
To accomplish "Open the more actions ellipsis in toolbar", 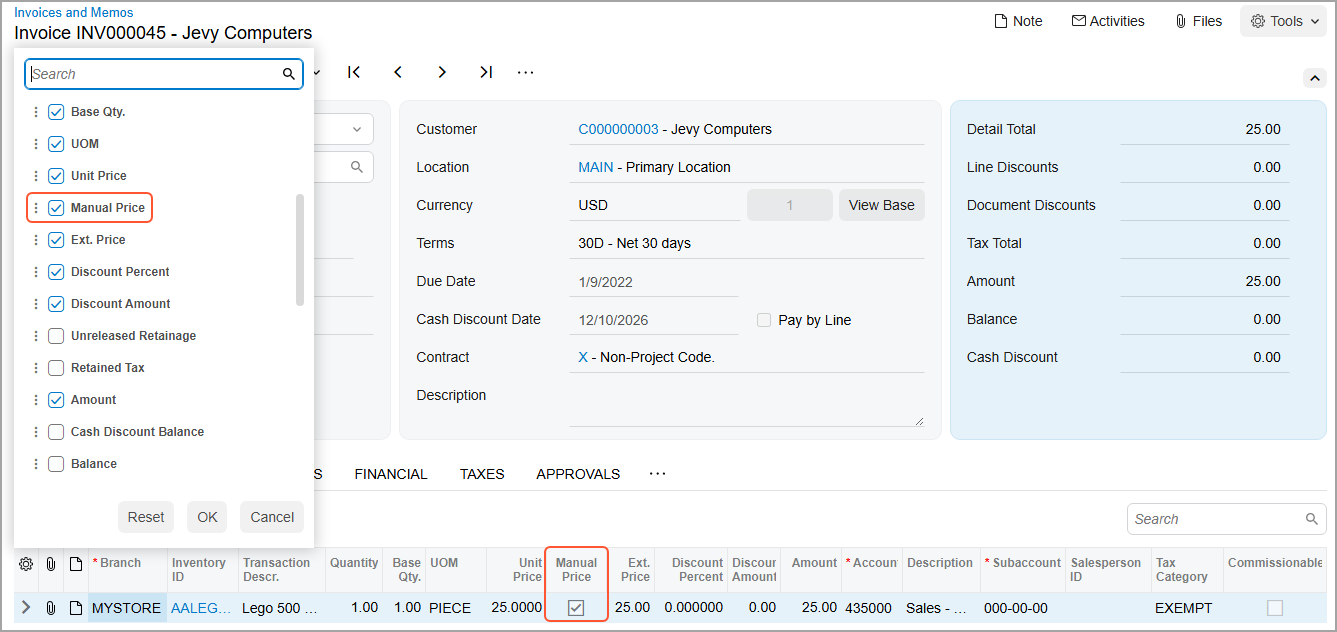I will [526, 72].
